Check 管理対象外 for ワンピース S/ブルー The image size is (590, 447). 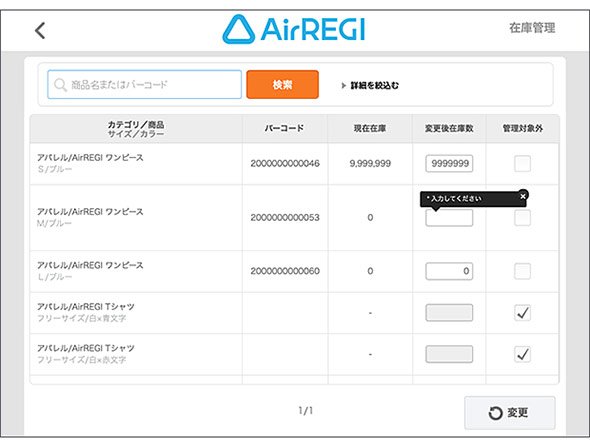pyautogui.click(x=522, y=164)
